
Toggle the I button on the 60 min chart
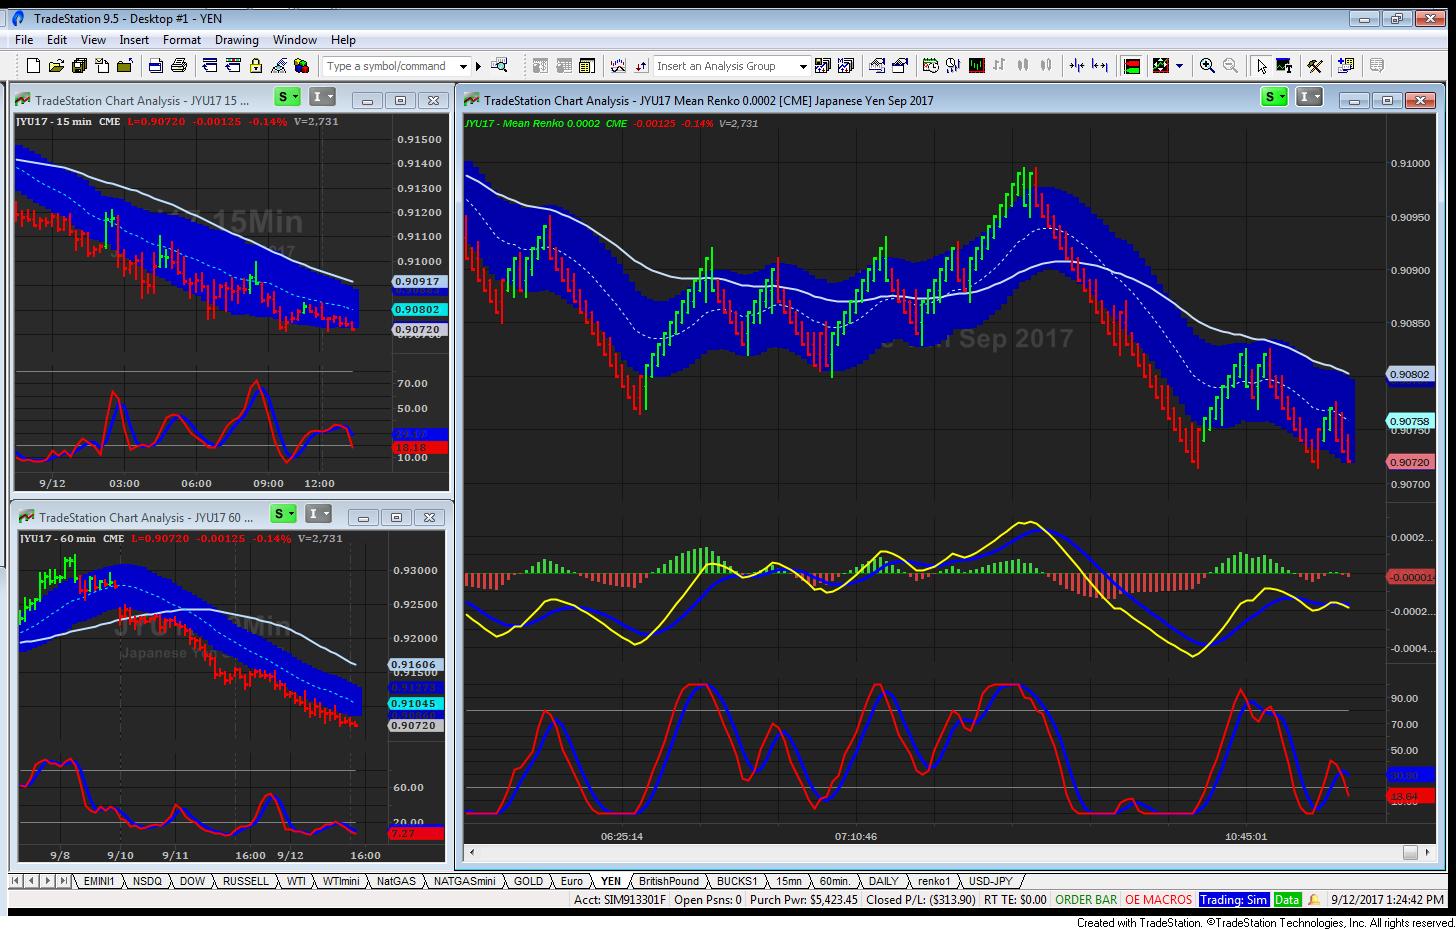point(318,514)
